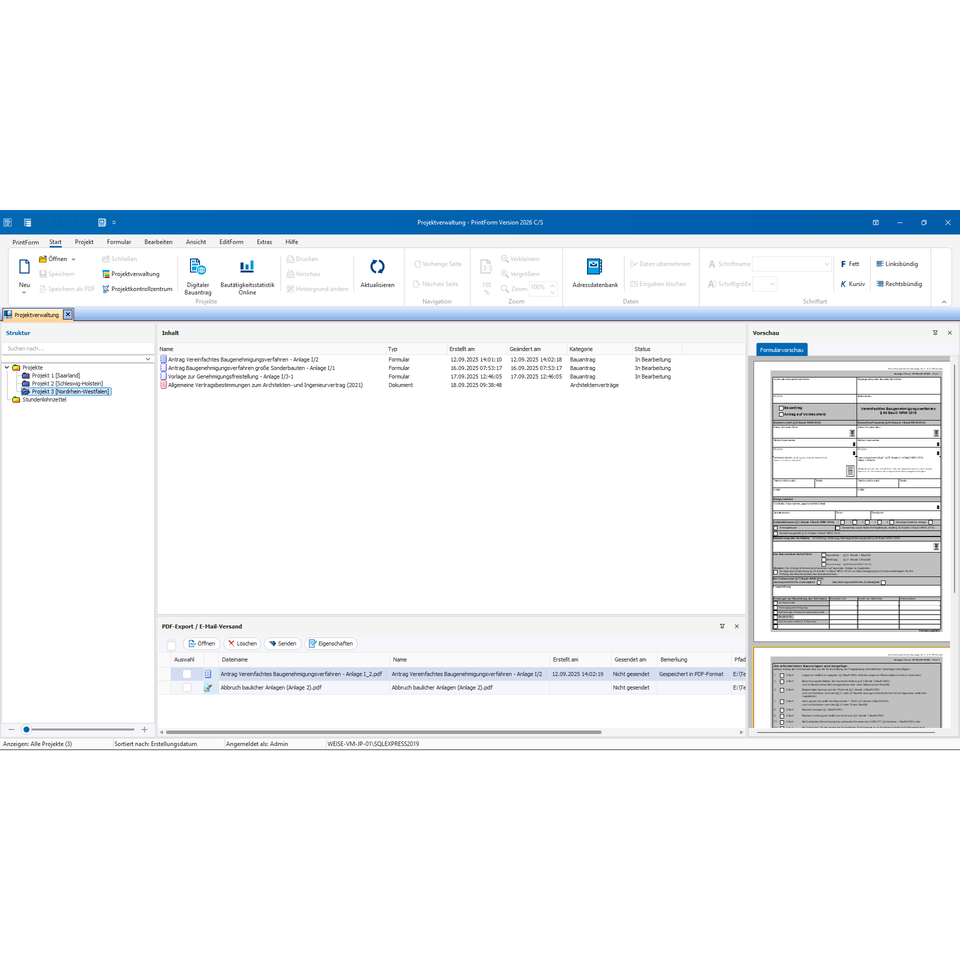Select 'Allgemeine Vertragsbestimmungen zum Architekten' row

point(265,385)
